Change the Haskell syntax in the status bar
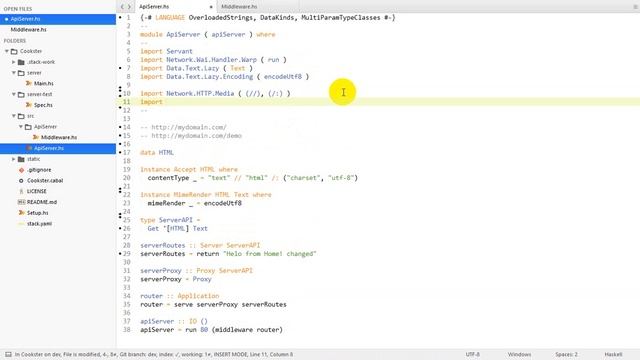This screenshot has height=360, width=640. click(x=613, y=354)
